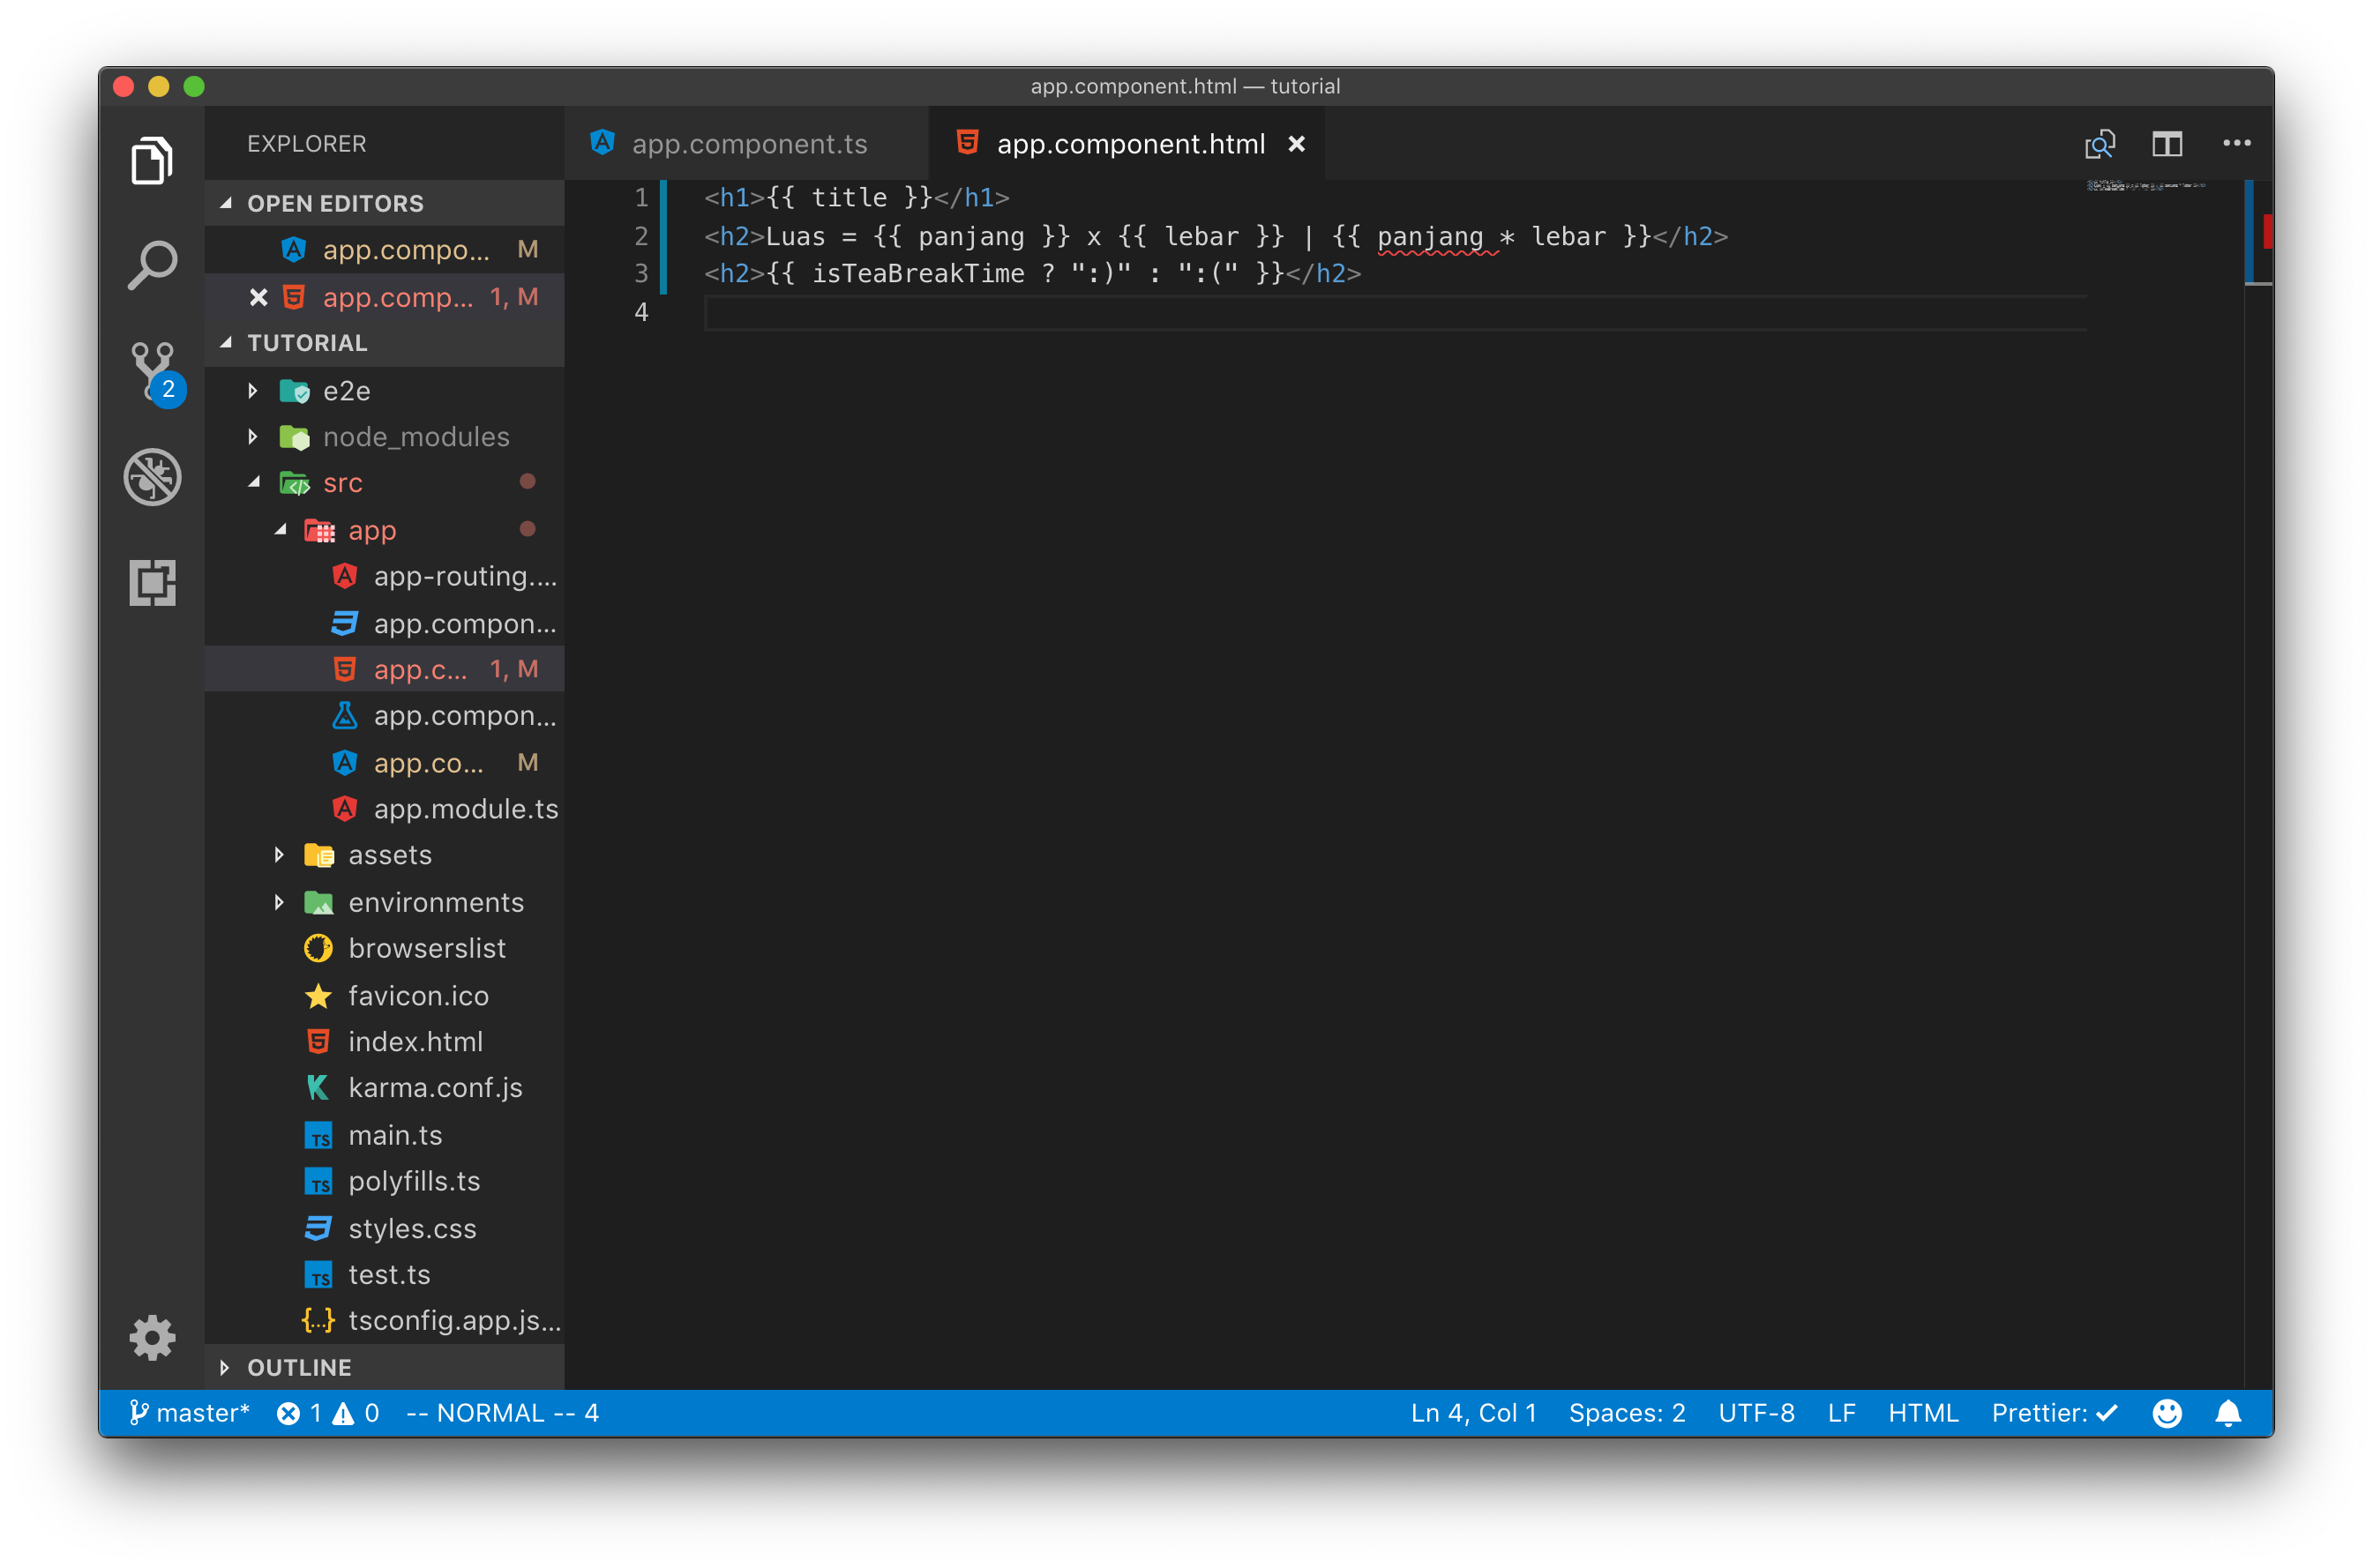The image size is (2373, 1568).
Task: Click the feedback smiley icon
Action: coord(2167,1413)
